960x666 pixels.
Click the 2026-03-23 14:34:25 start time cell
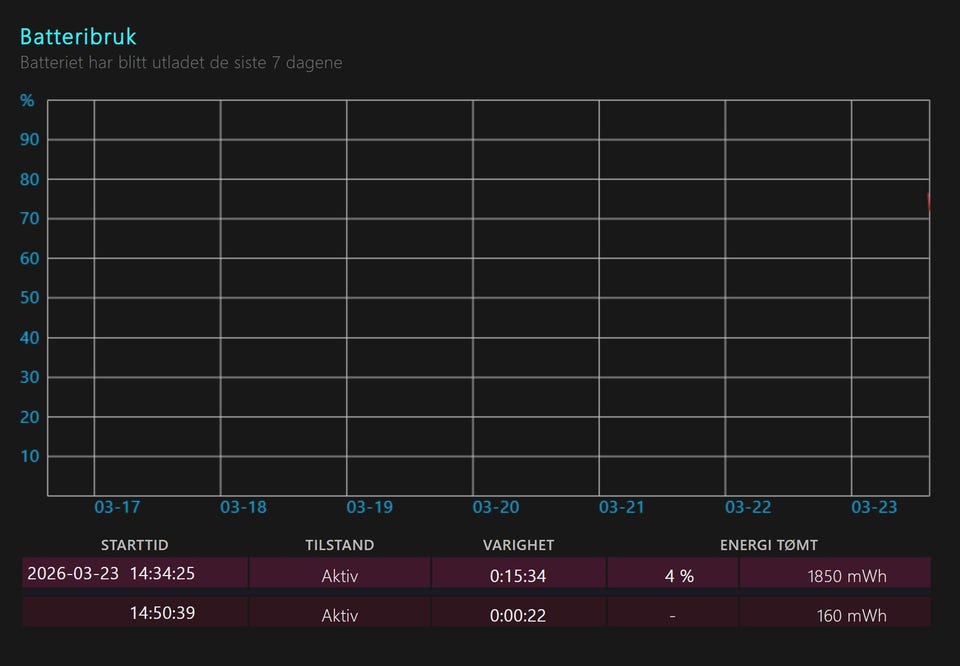(x=111, y=574)
